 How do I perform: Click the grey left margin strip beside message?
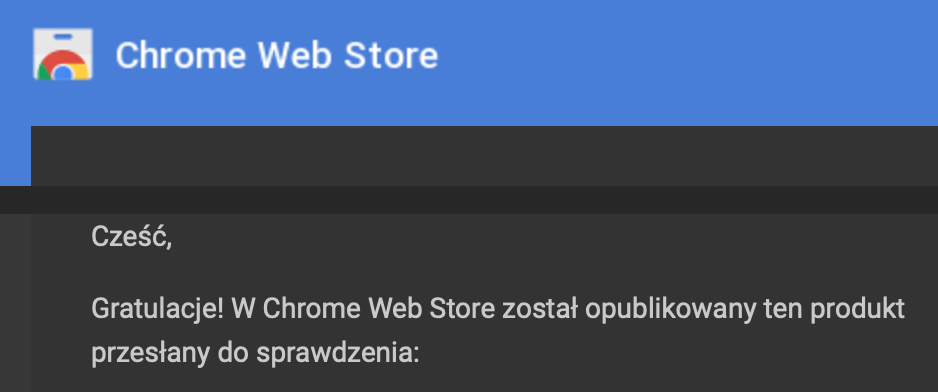[x=15, y=302]
